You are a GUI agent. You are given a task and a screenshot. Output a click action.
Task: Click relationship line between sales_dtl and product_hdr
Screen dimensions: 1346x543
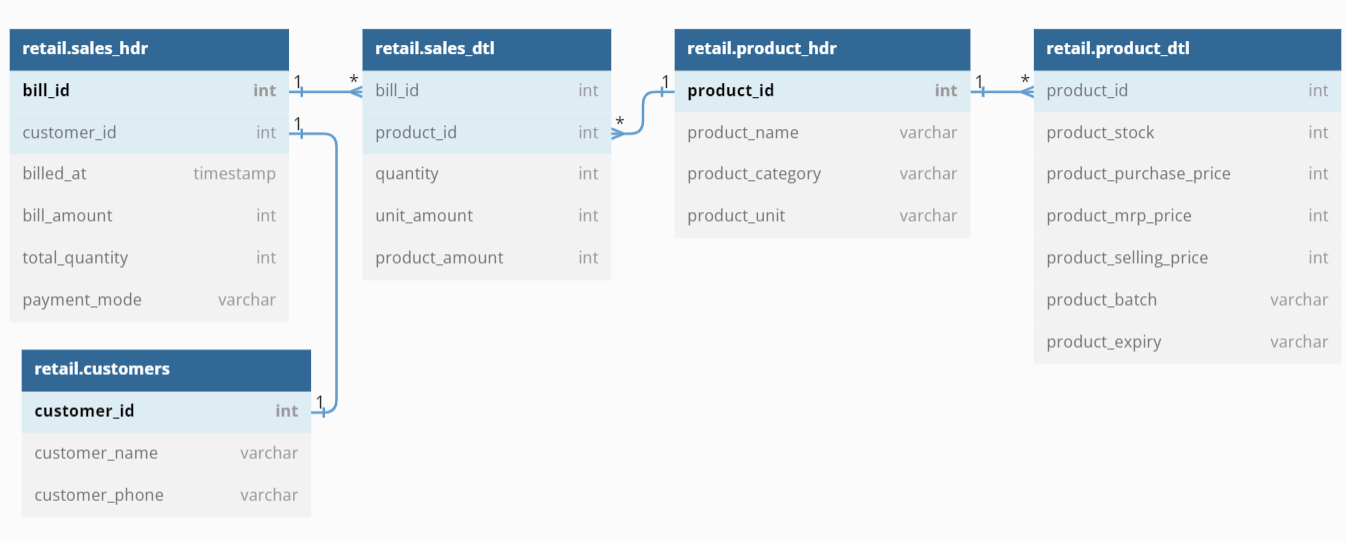(x=642, y=112)
